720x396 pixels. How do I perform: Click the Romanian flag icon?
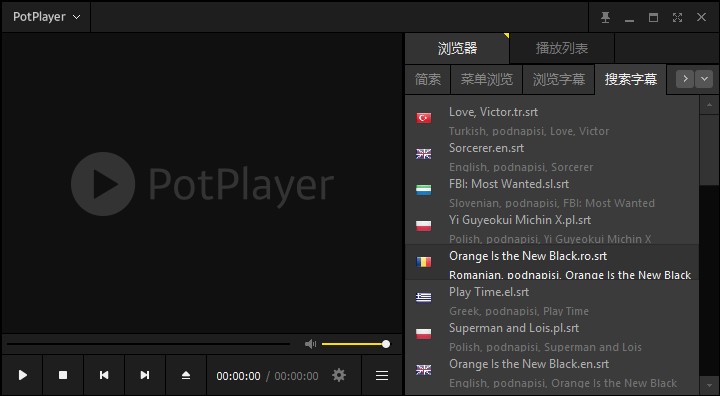(x=423, y=261)
